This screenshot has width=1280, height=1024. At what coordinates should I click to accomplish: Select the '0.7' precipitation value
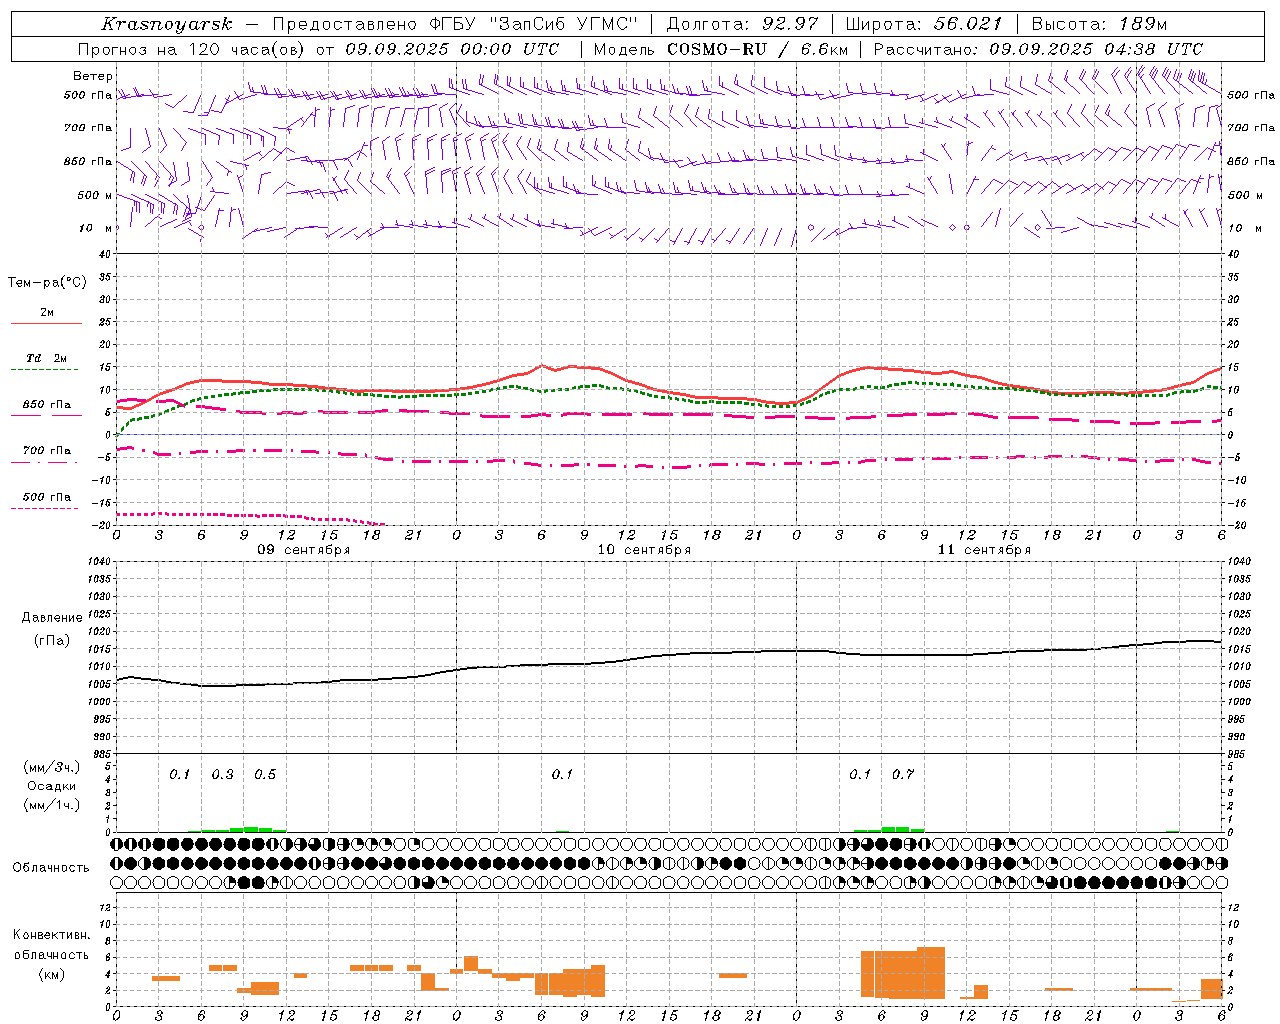[x=903, y=775]
